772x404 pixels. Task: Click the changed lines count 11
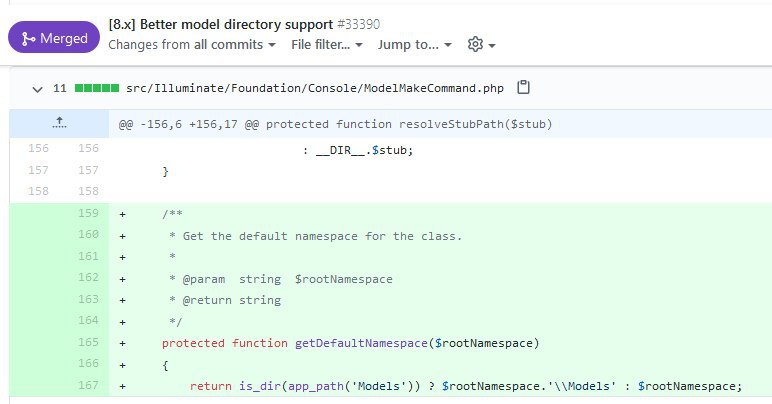click(60, 88)
